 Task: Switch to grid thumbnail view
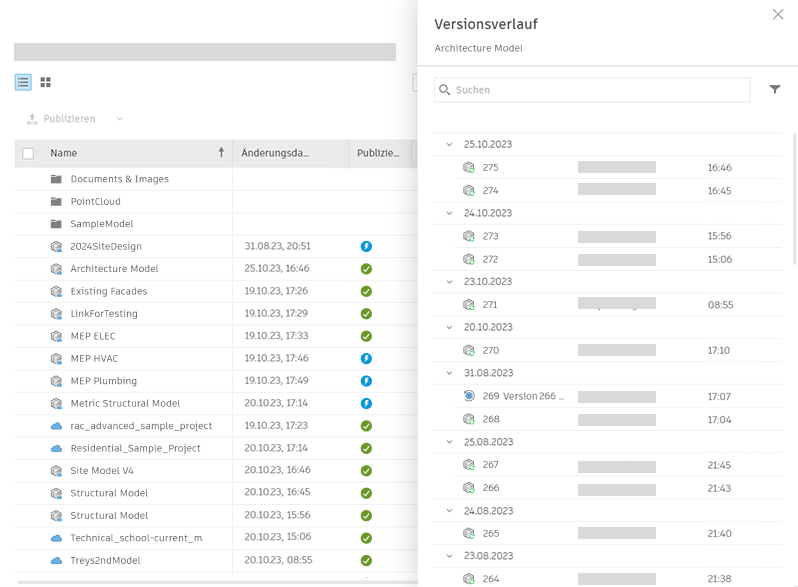46,82
